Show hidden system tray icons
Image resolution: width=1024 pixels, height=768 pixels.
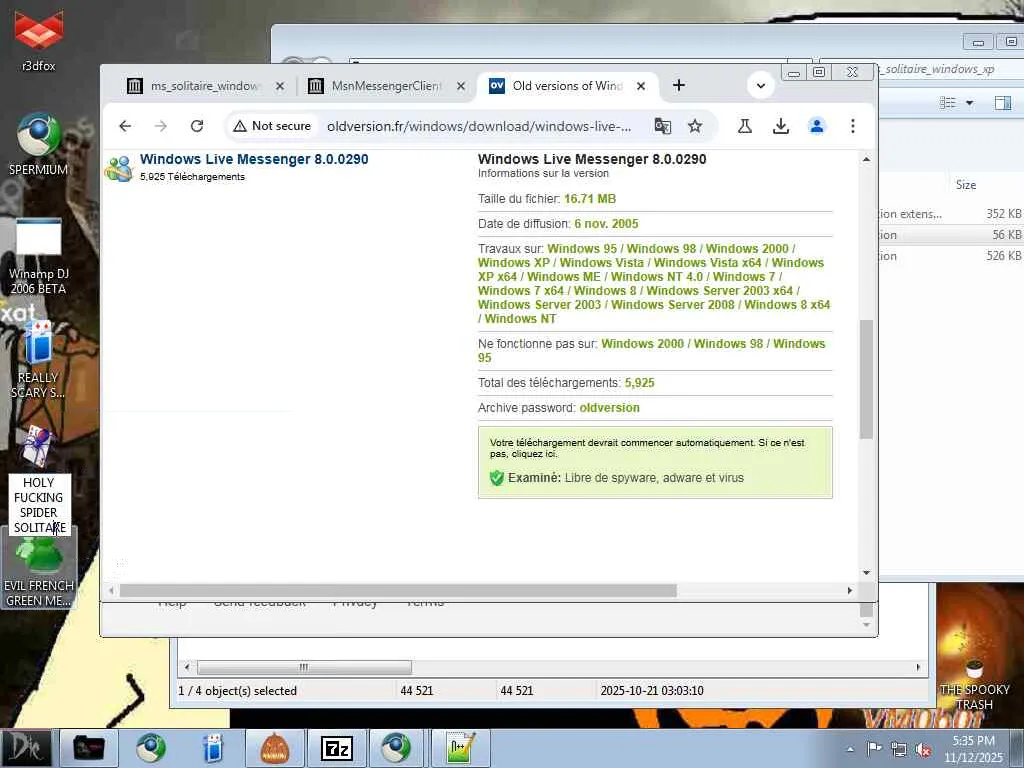[850, 749]
